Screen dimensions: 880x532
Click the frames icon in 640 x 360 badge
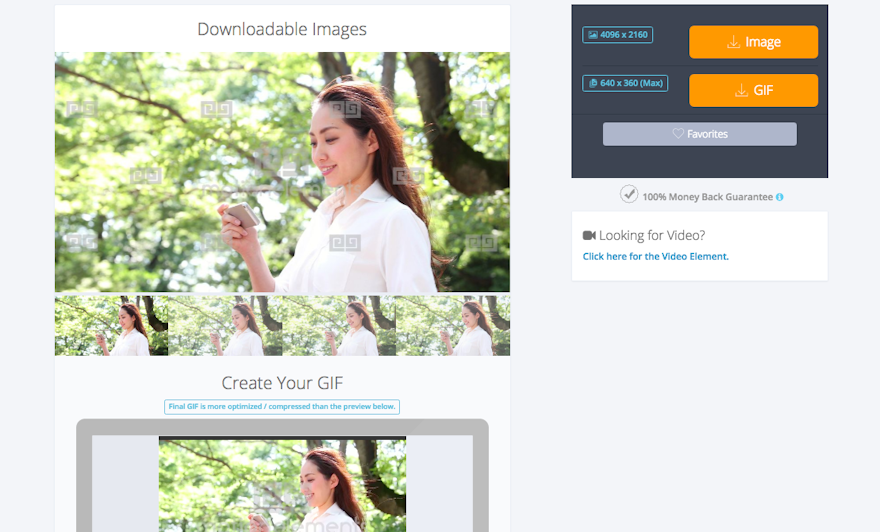[x=593, y=83]
